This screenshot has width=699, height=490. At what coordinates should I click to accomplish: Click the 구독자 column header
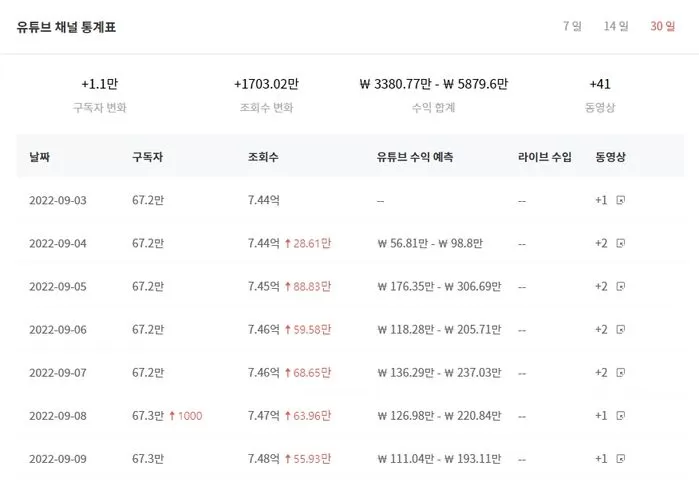tap(146, 157)
